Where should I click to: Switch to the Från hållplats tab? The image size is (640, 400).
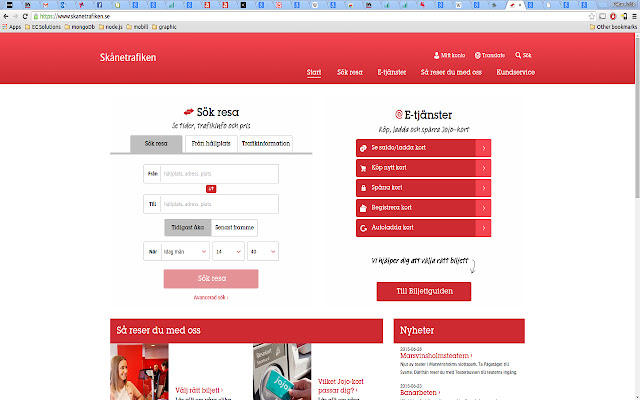211,144
